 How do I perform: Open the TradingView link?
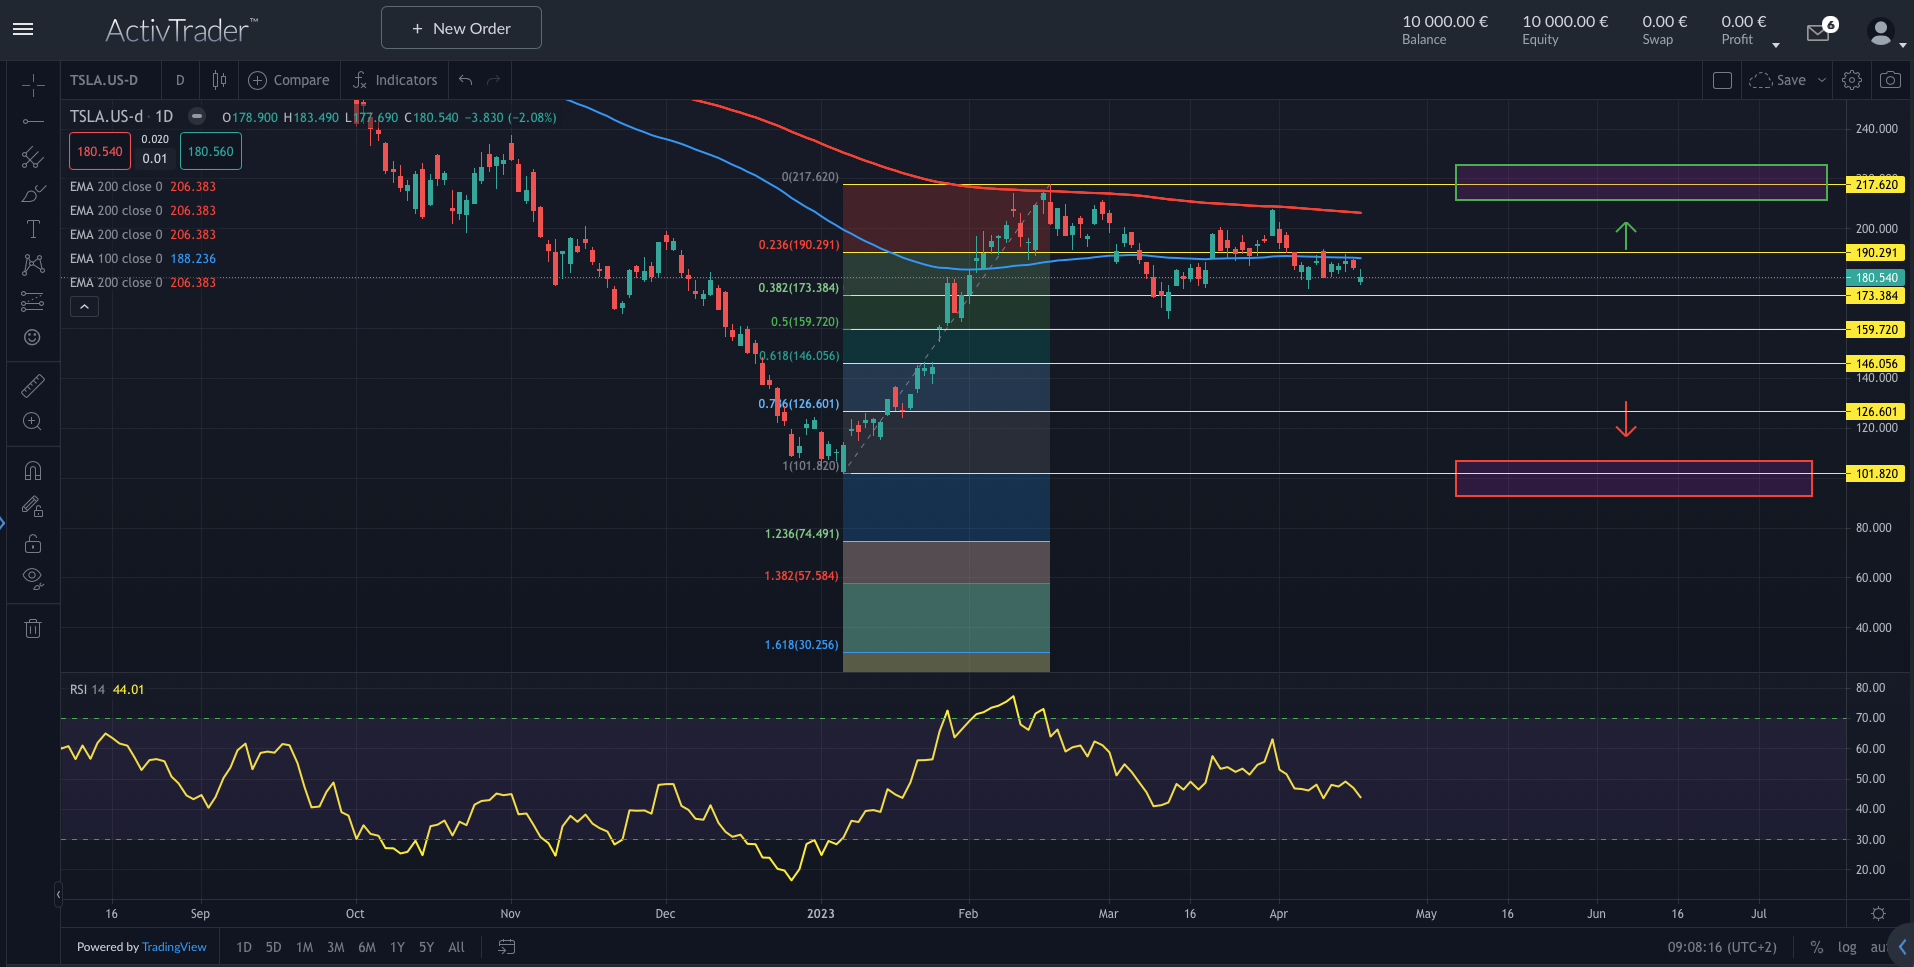point(174,947)
